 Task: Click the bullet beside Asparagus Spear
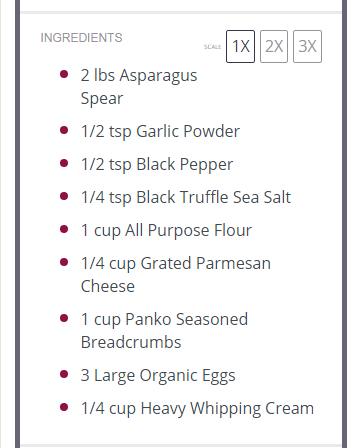[x=64, y=74]
